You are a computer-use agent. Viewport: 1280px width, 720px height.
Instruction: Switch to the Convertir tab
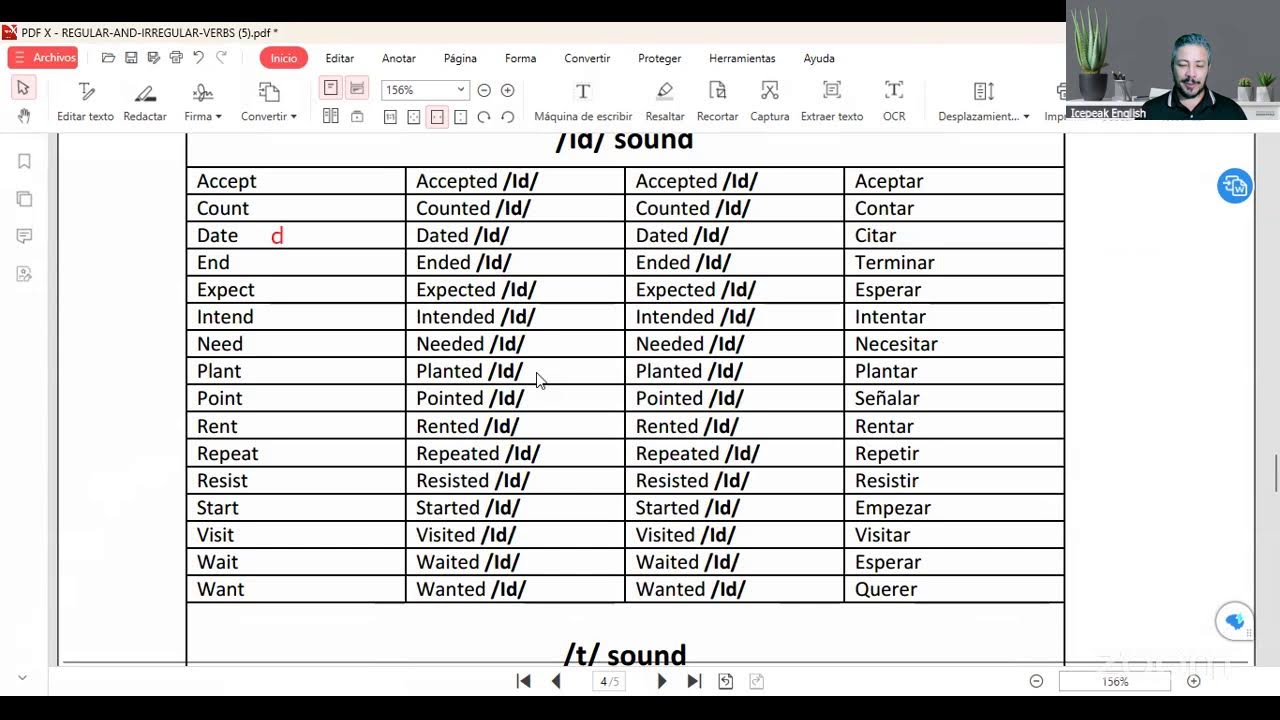point(587,58)
